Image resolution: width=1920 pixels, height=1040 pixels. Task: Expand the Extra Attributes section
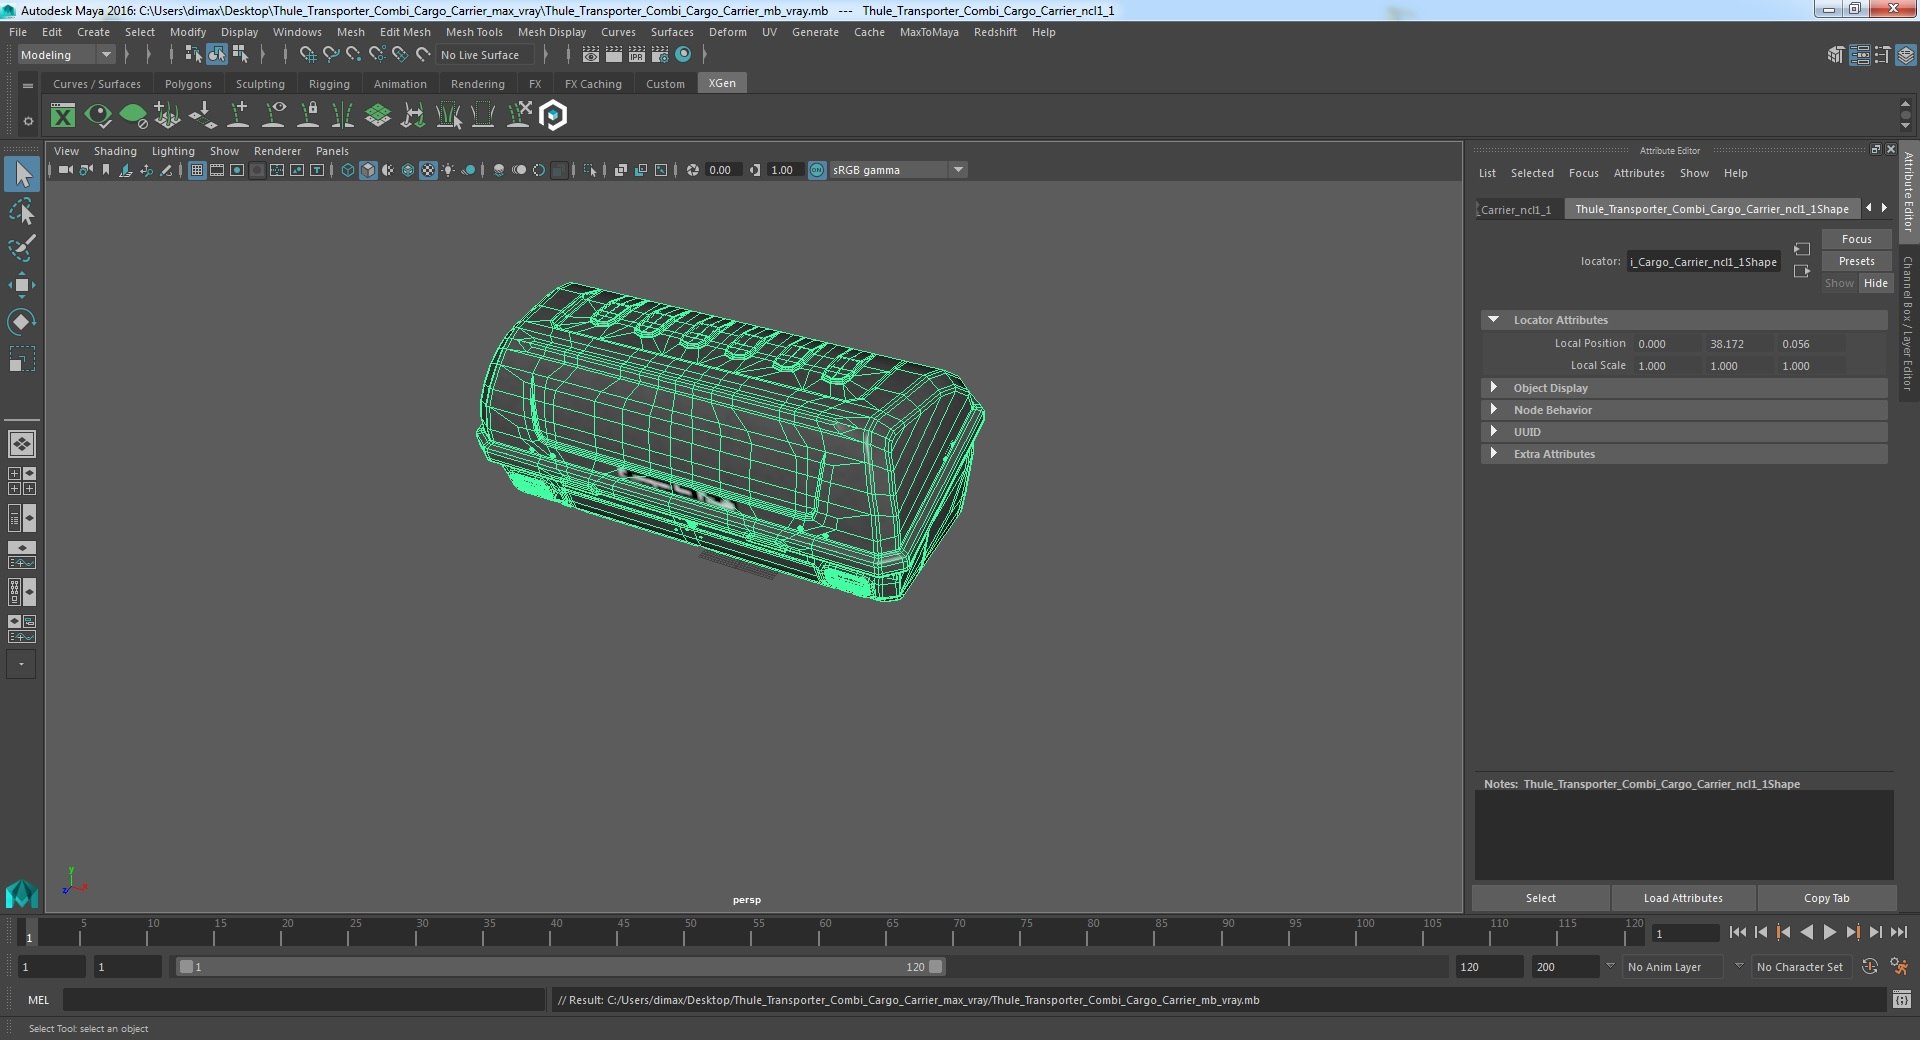1493,454
